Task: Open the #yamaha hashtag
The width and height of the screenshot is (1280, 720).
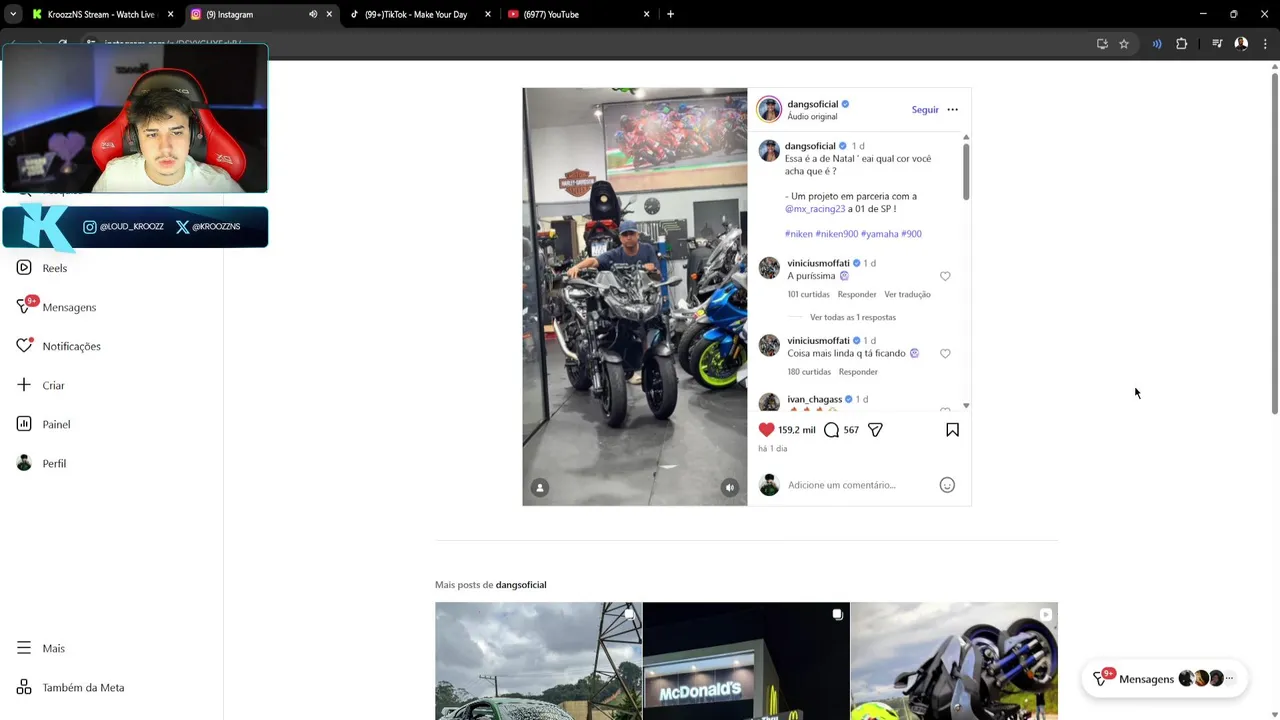Action: 879,234
